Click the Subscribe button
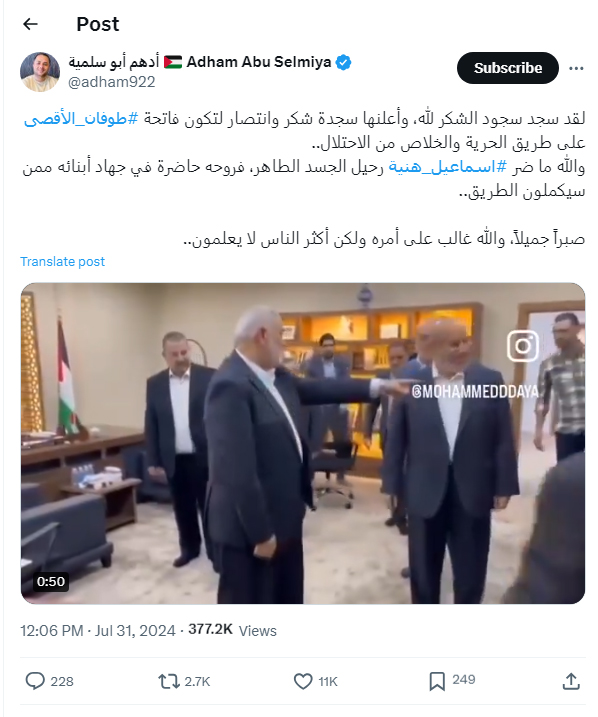This screenshot has height=717, width=598. [507, 68]
